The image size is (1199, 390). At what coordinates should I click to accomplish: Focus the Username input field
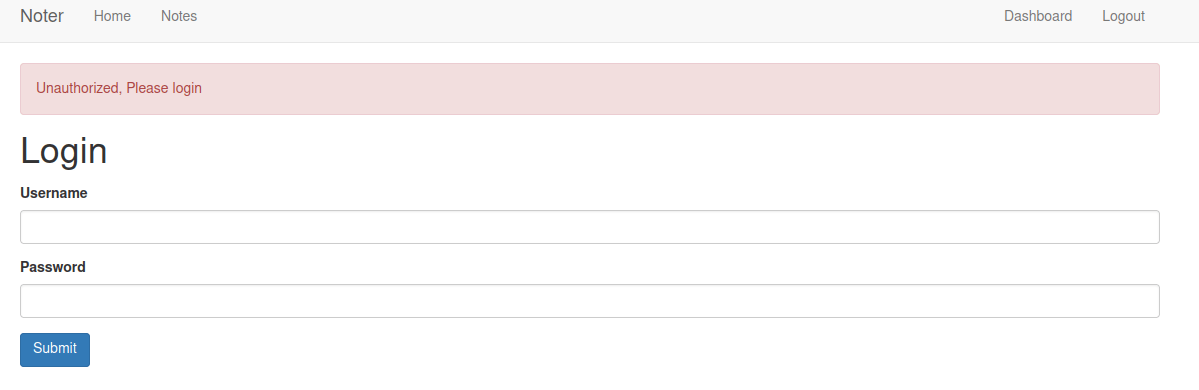(x=590, y=227)
